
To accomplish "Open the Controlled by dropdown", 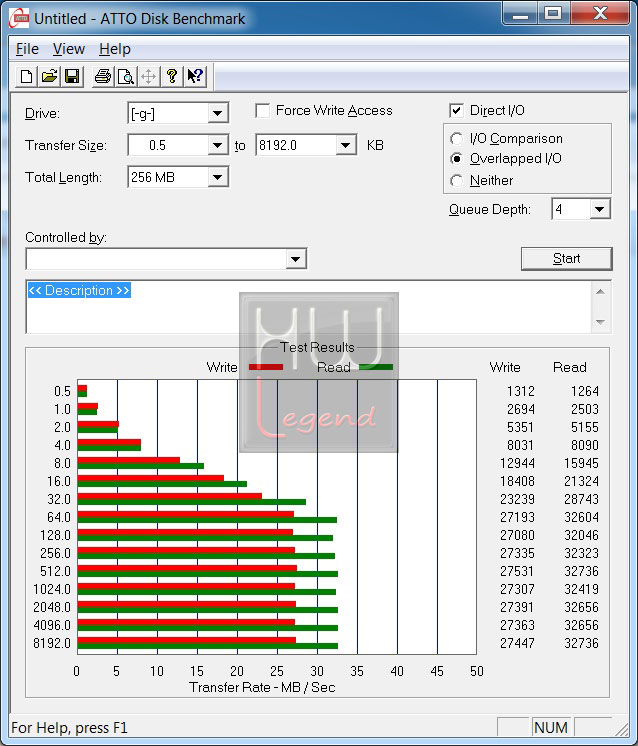I will point(295,259).
